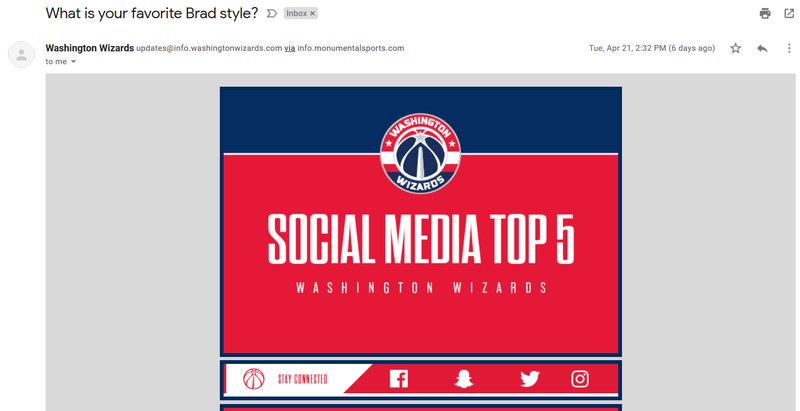Open the email in a new window
Screen dimensions: 800x411
click(x=789, y=14)
